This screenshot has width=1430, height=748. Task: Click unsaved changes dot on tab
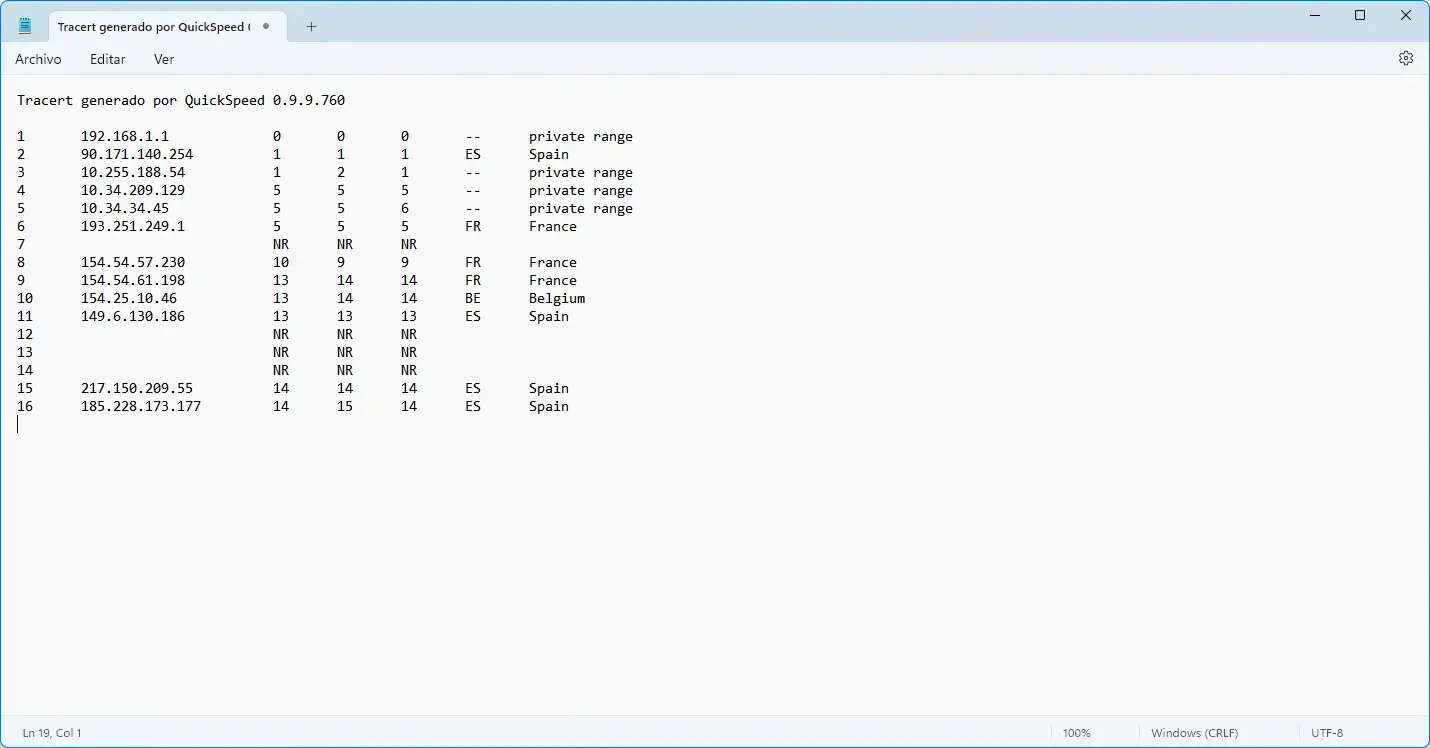click(x=266, y=27)
